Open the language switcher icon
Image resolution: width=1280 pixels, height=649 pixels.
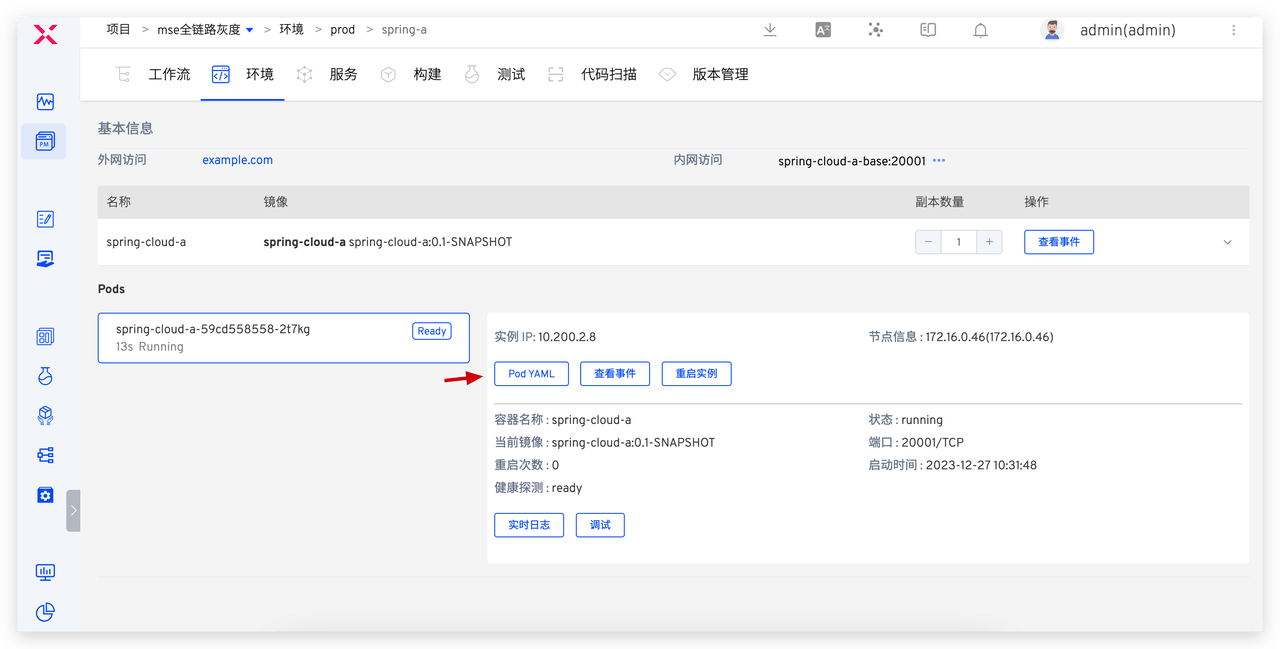(x=822, y=30)
